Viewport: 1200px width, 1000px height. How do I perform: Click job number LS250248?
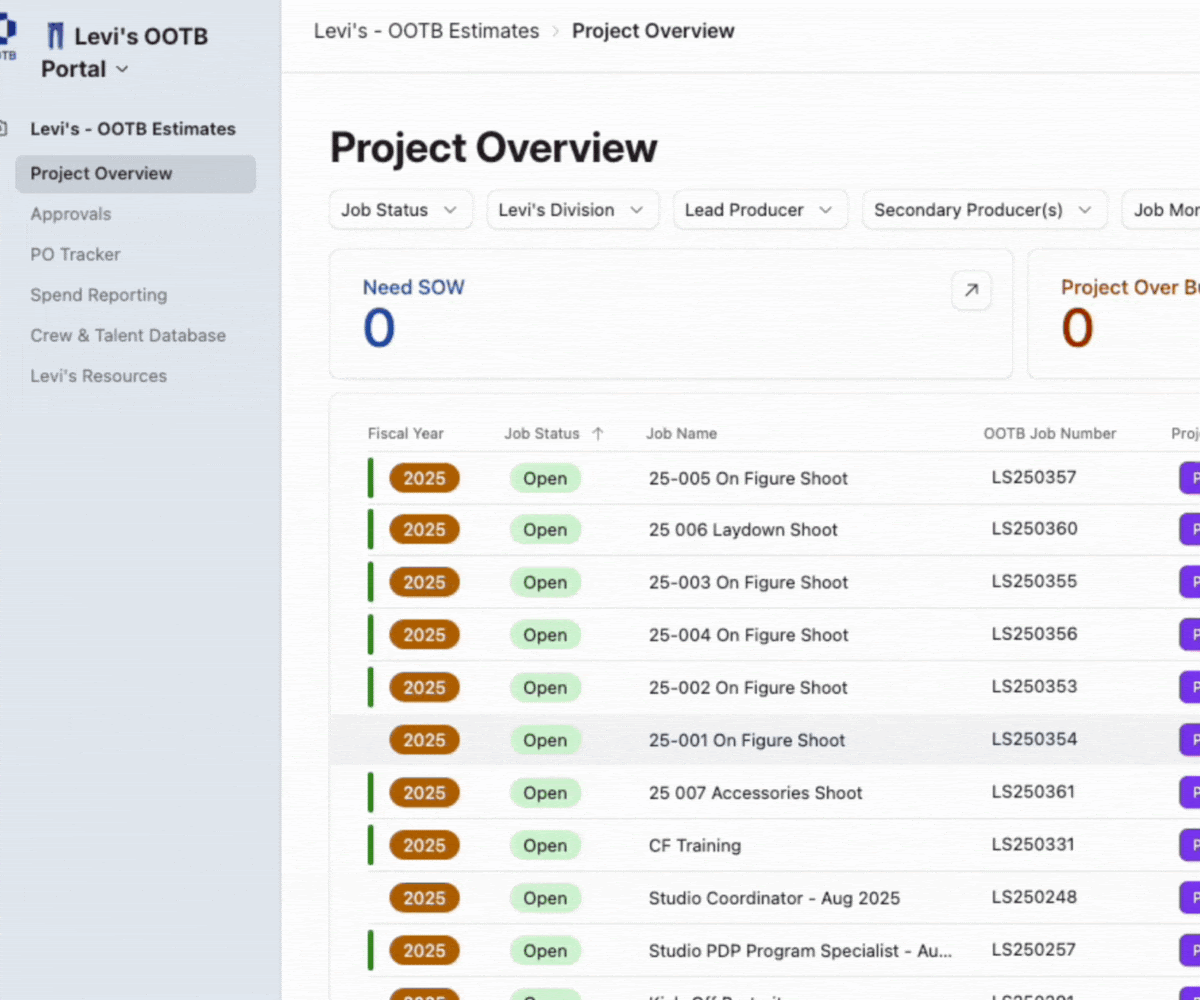pyautogui.click(x=1034, y=898)
